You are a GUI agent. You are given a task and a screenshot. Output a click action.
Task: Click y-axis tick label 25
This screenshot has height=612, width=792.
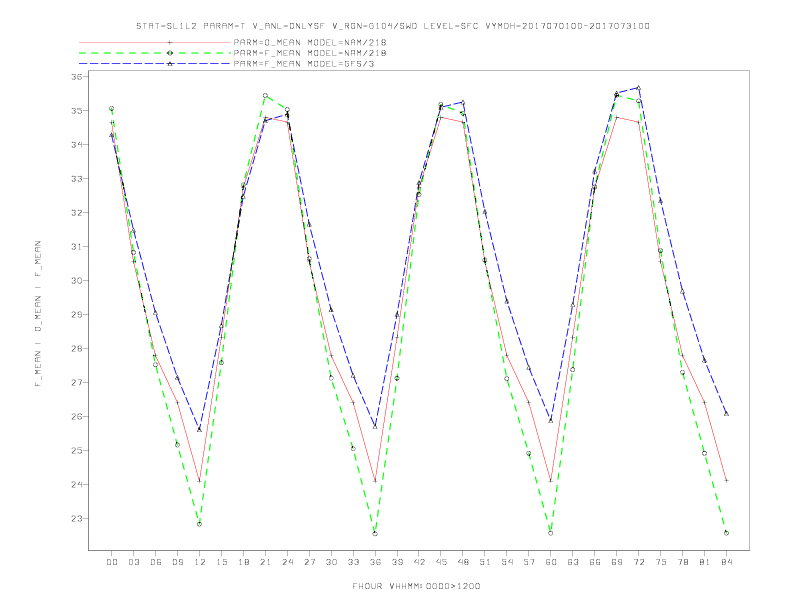(x=77, y=450)
